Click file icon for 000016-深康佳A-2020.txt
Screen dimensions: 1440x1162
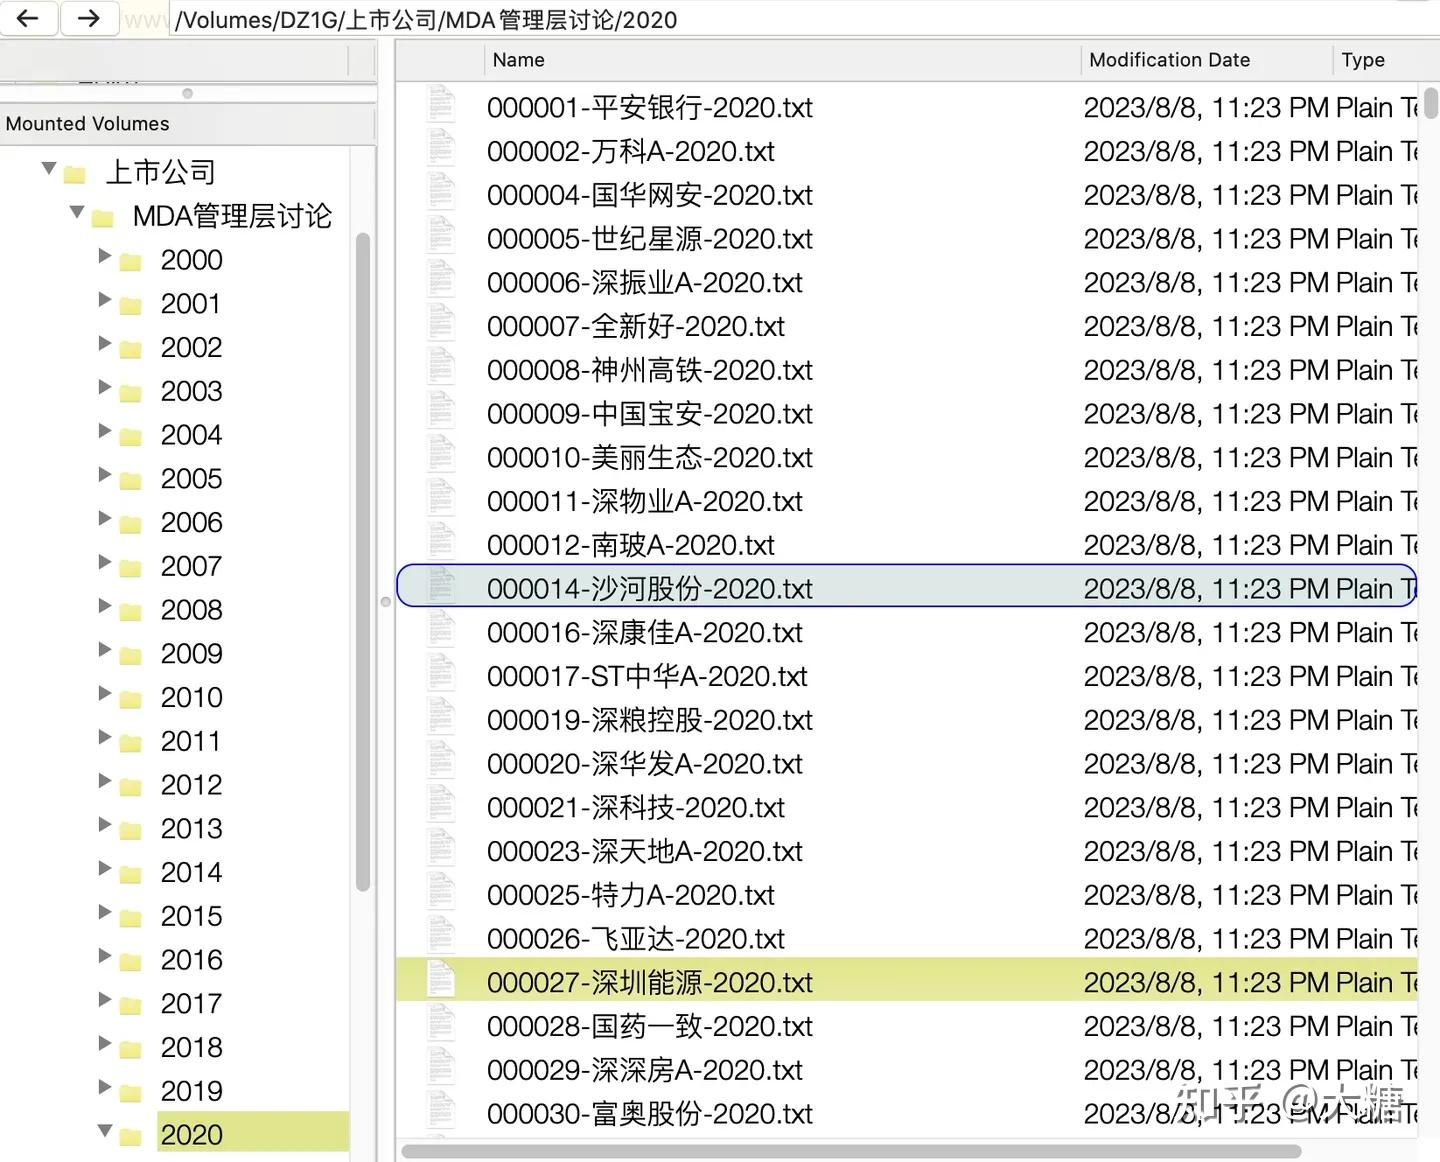[441, 630]
